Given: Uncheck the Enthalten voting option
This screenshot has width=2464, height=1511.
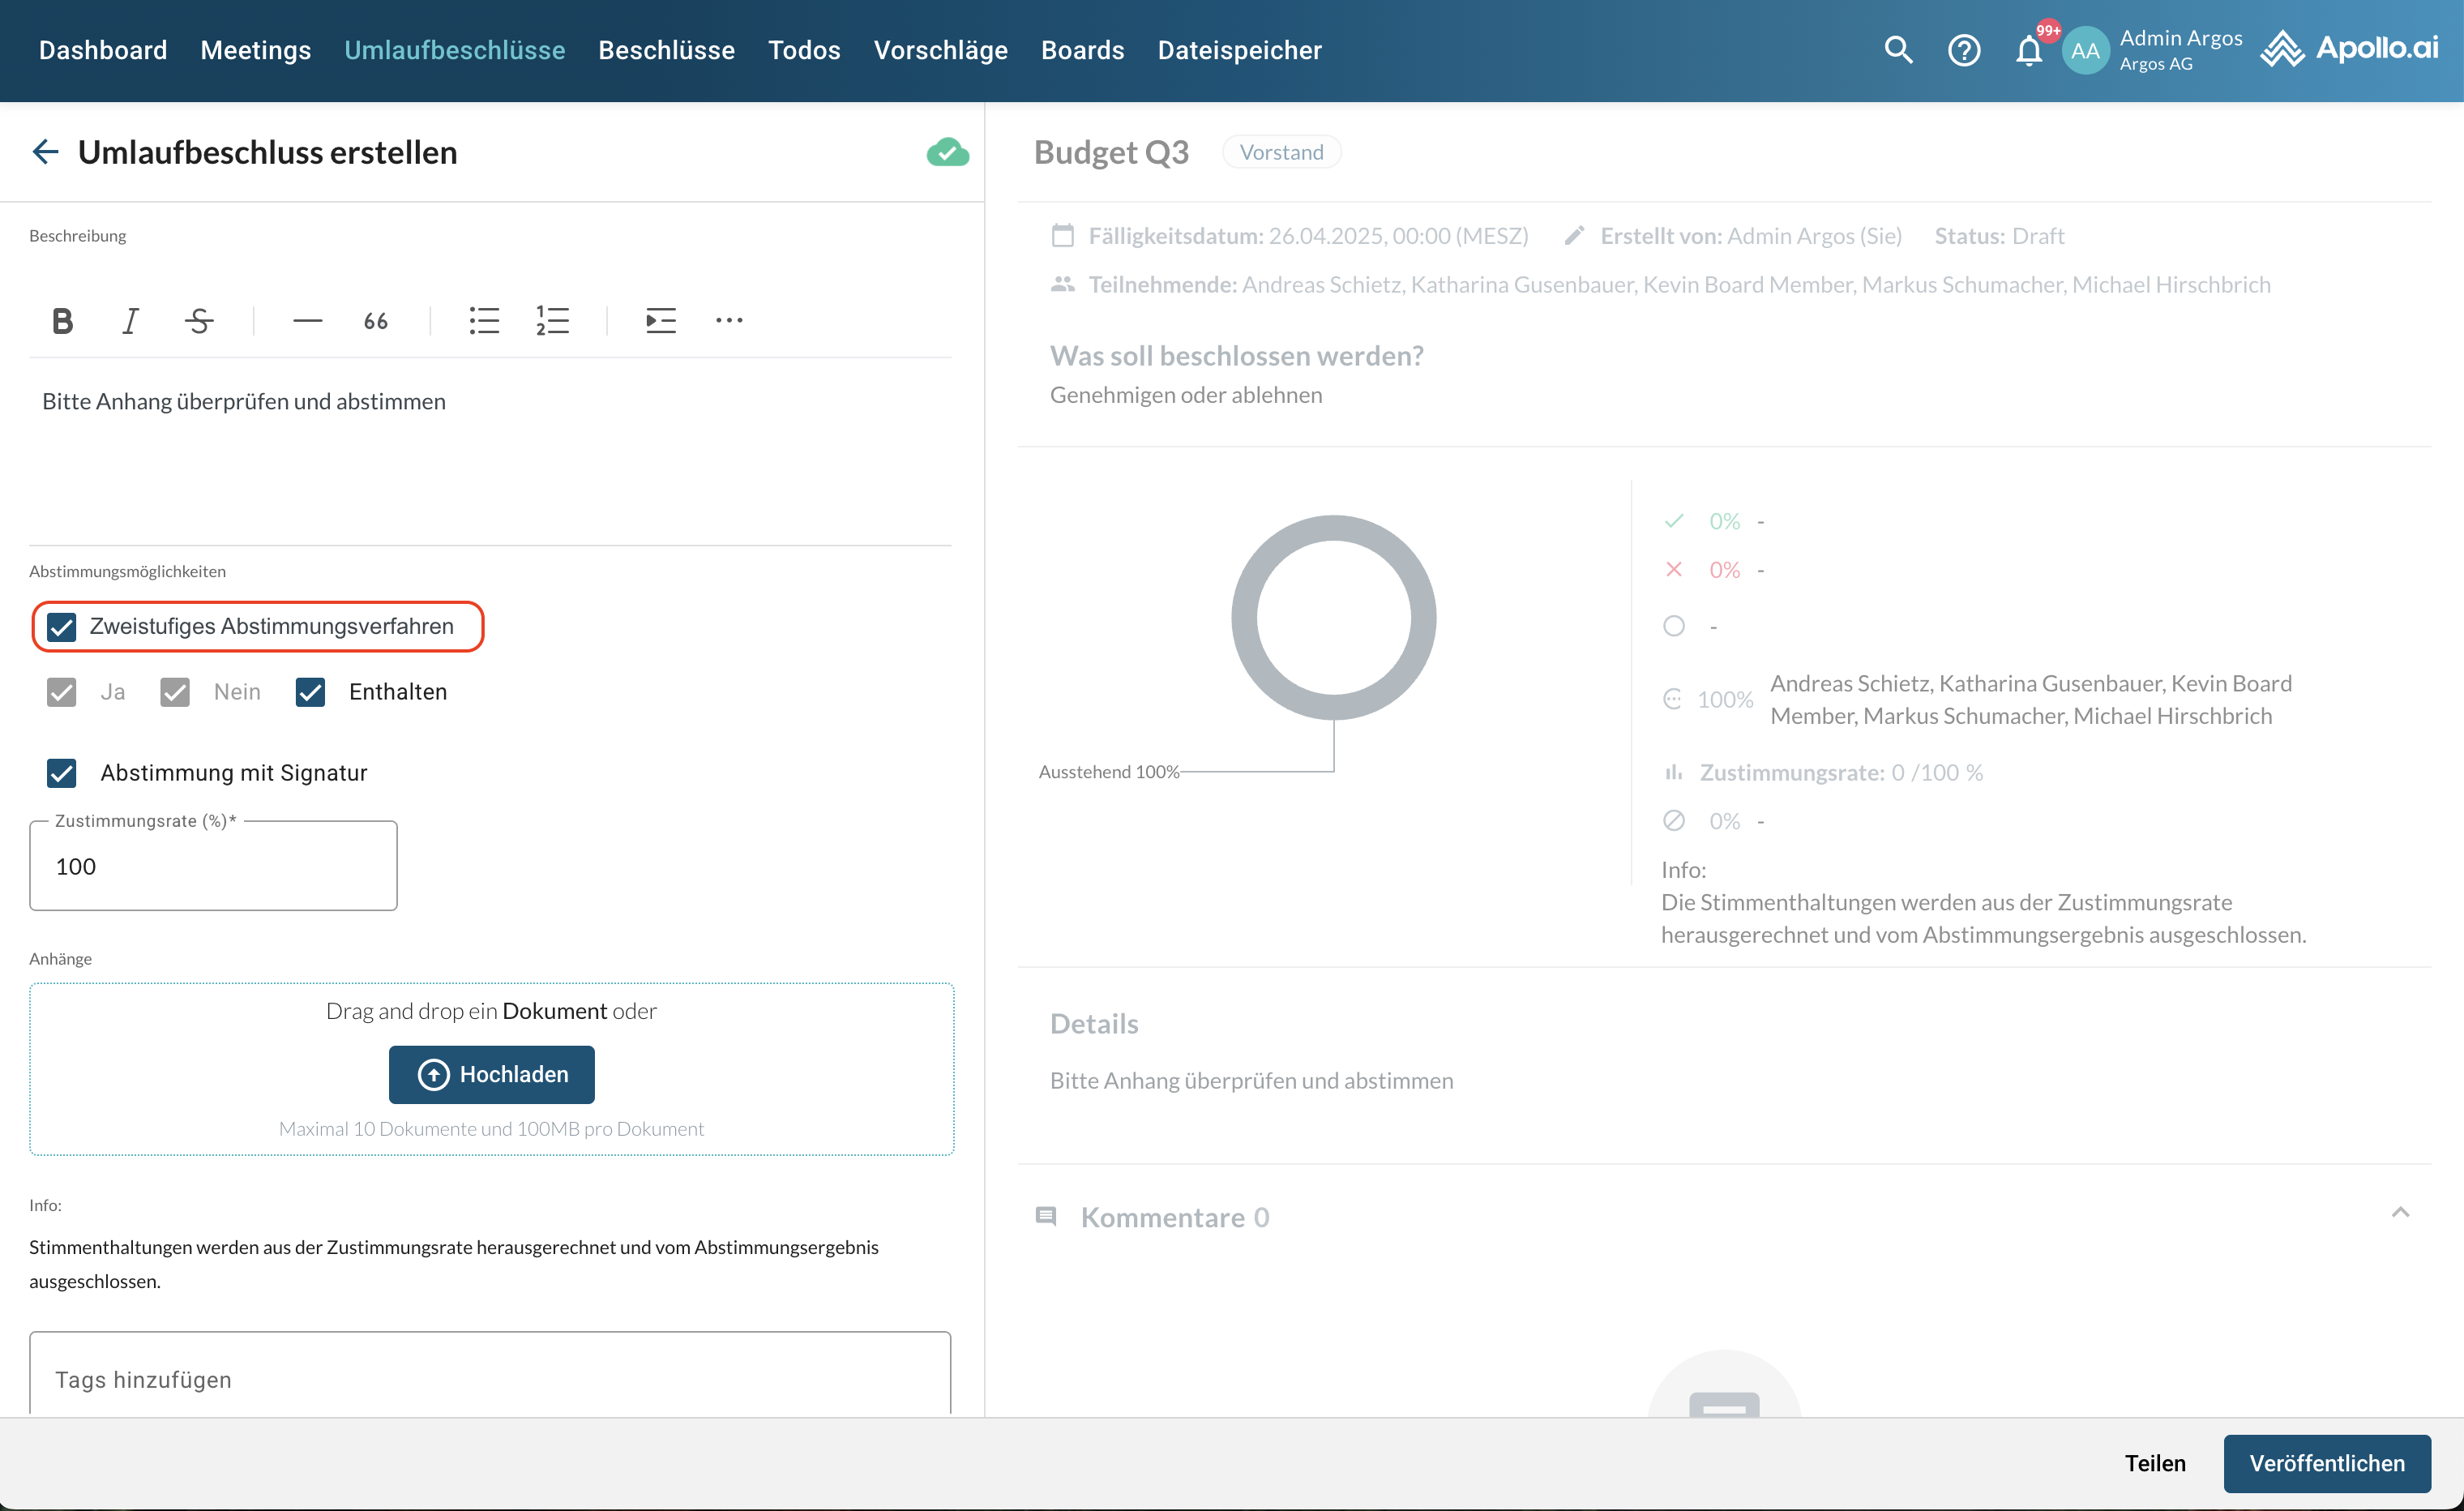Looking at the screenshot, I should point(310,692).
